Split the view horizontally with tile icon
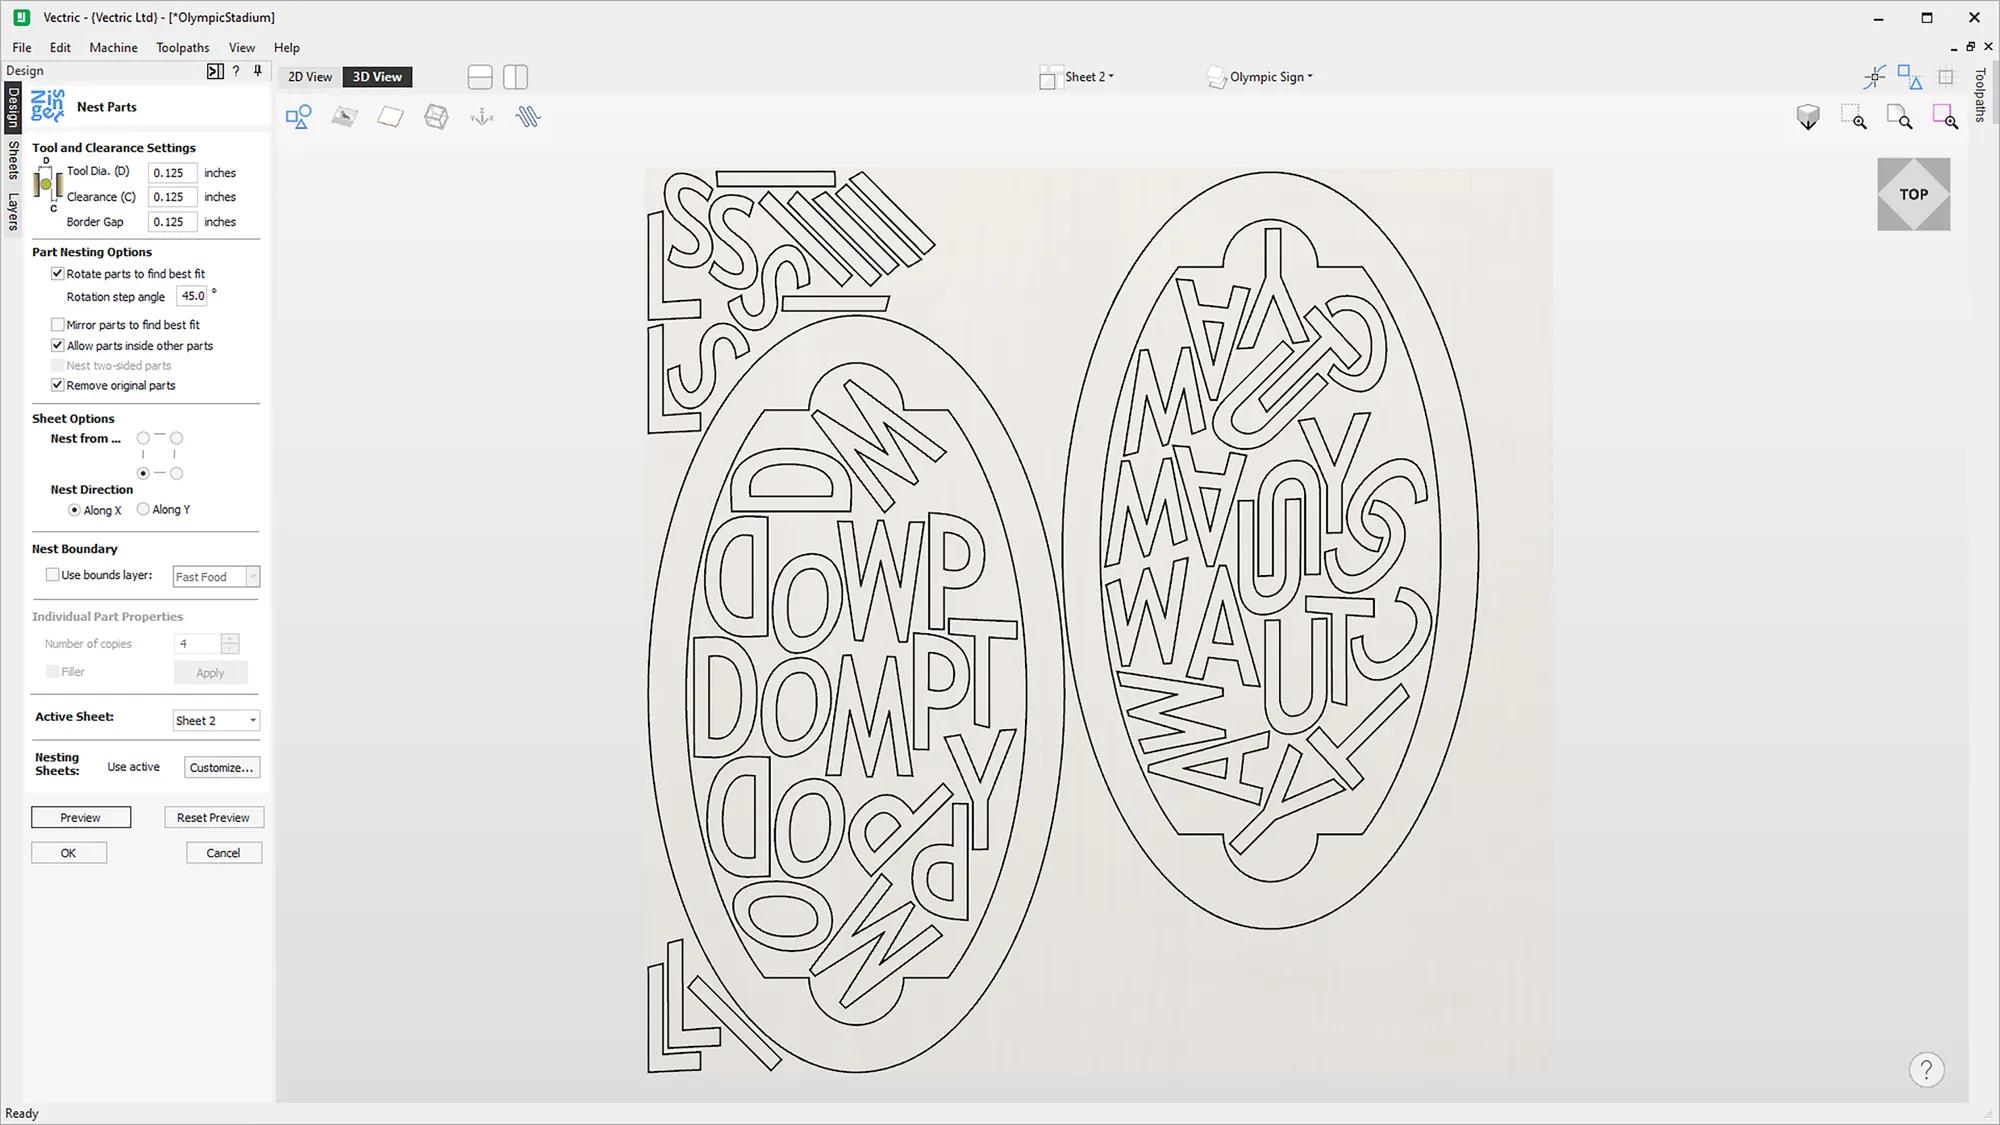Image resolution: width=2000 pixels, height=1125 pixels. 480,77
